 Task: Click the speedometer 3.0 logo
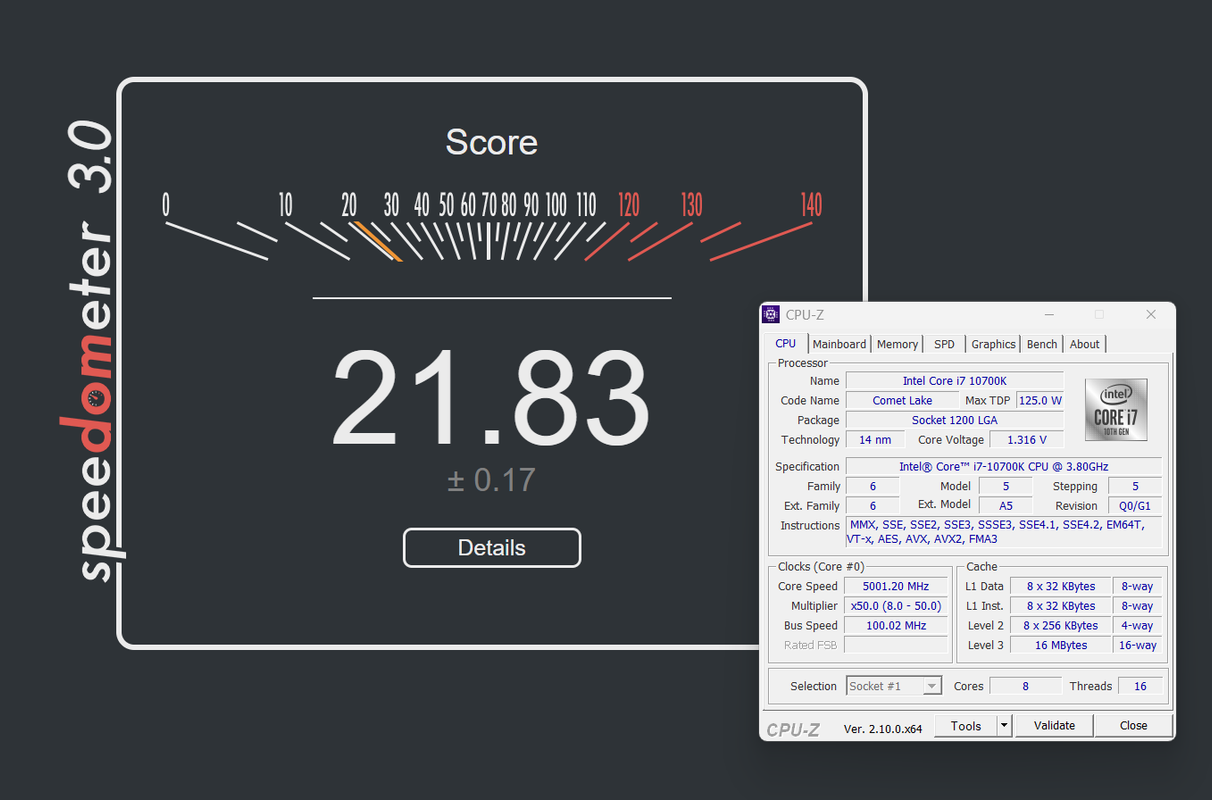pyautogui.click(x=92, y=351)
